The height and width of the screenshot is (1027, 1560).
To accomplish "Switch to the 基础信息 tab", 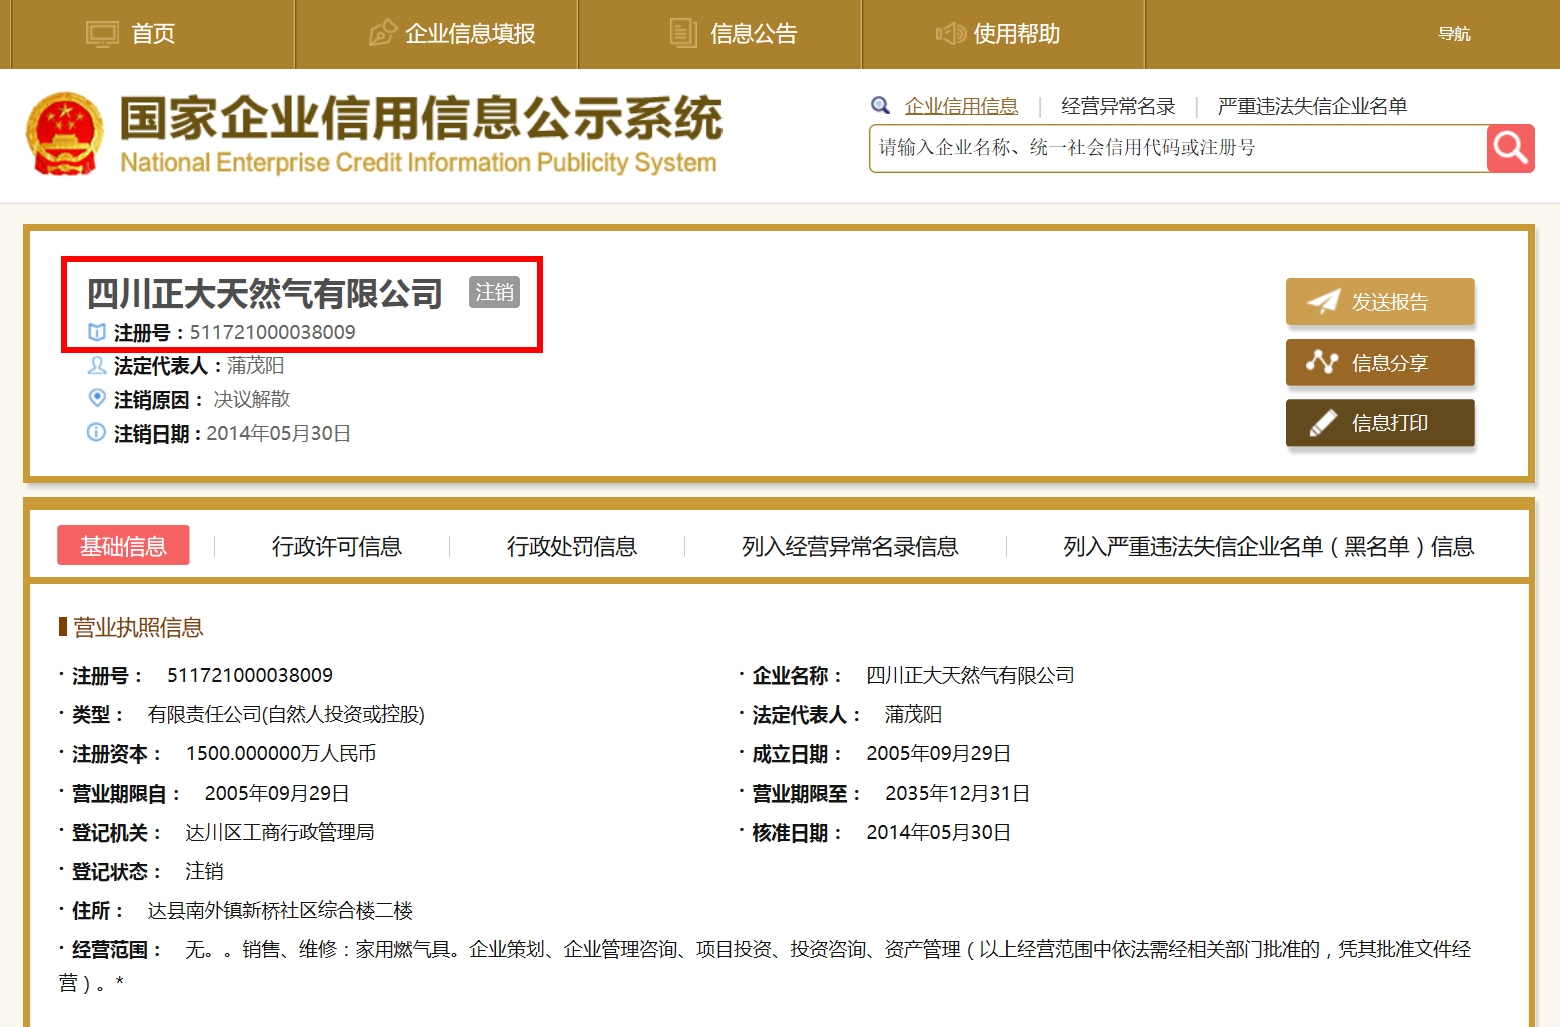I will pos(123,546).
